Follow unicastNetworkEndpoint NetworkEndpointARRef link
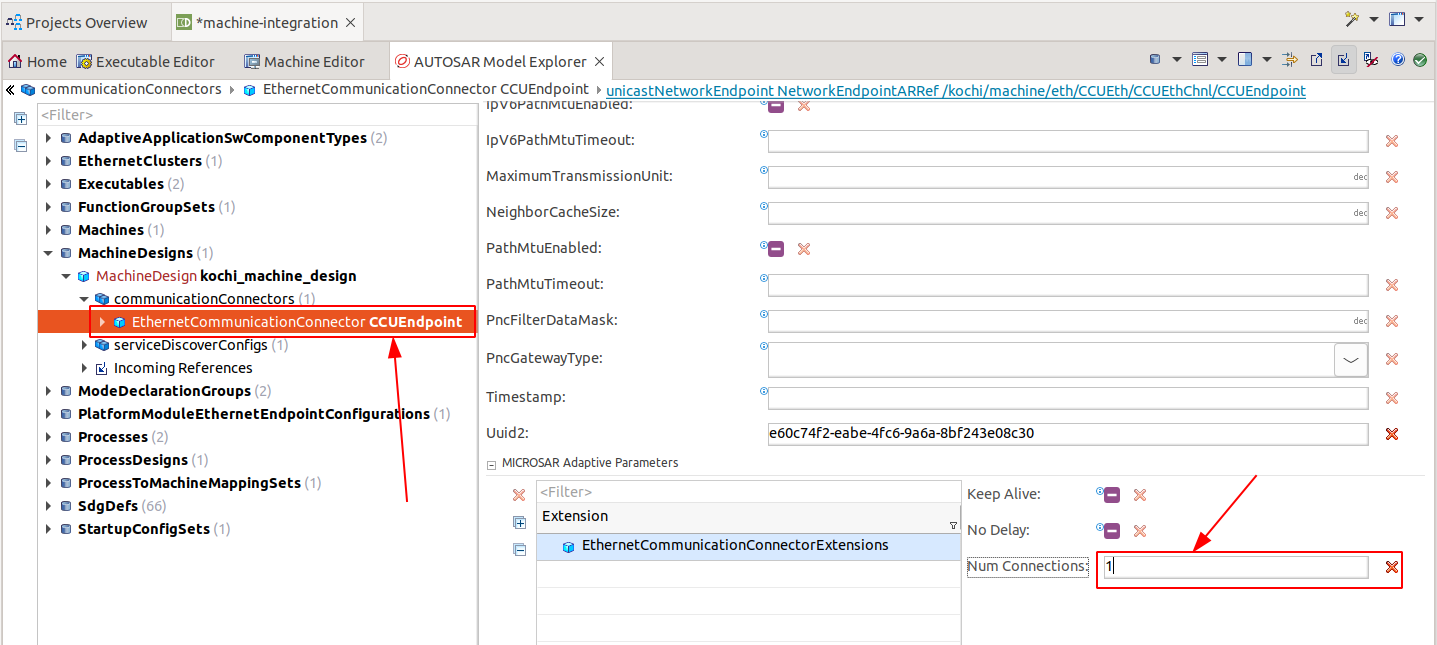The width and height of the screenshot is (1437, 645). pos(956,90)
